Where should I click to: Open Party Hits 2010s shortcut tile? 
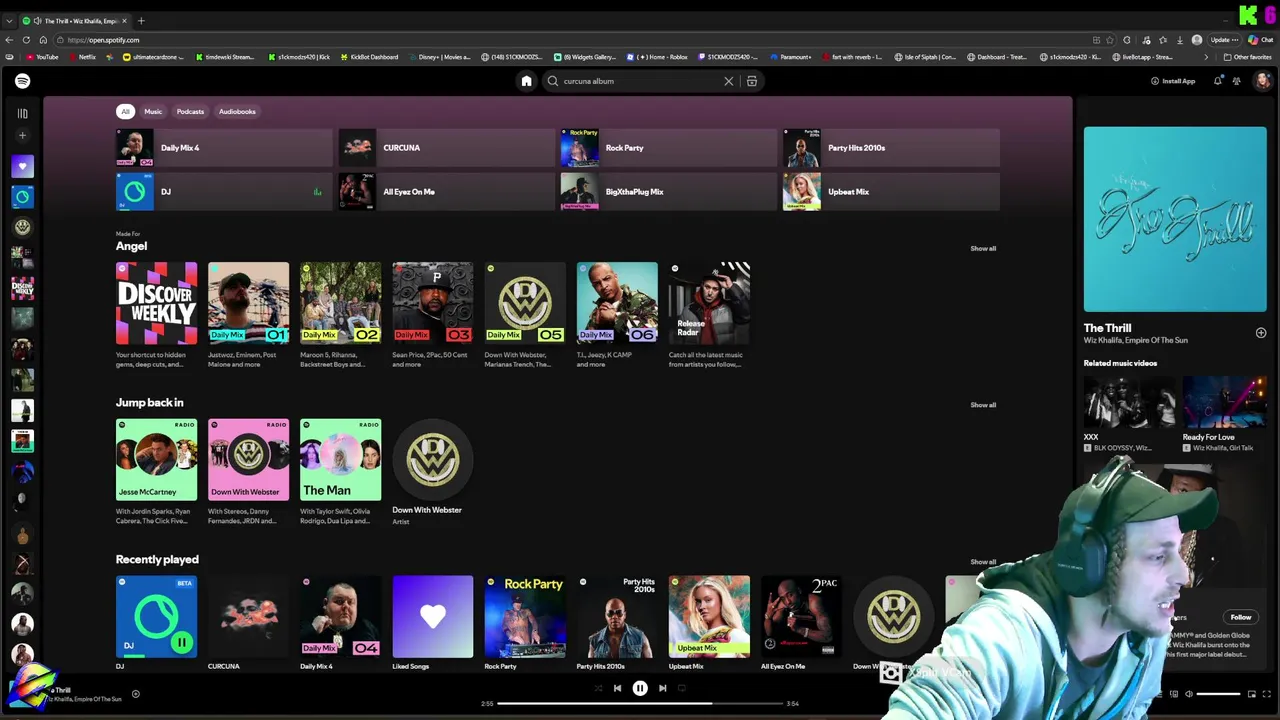(x=890, y=148)
